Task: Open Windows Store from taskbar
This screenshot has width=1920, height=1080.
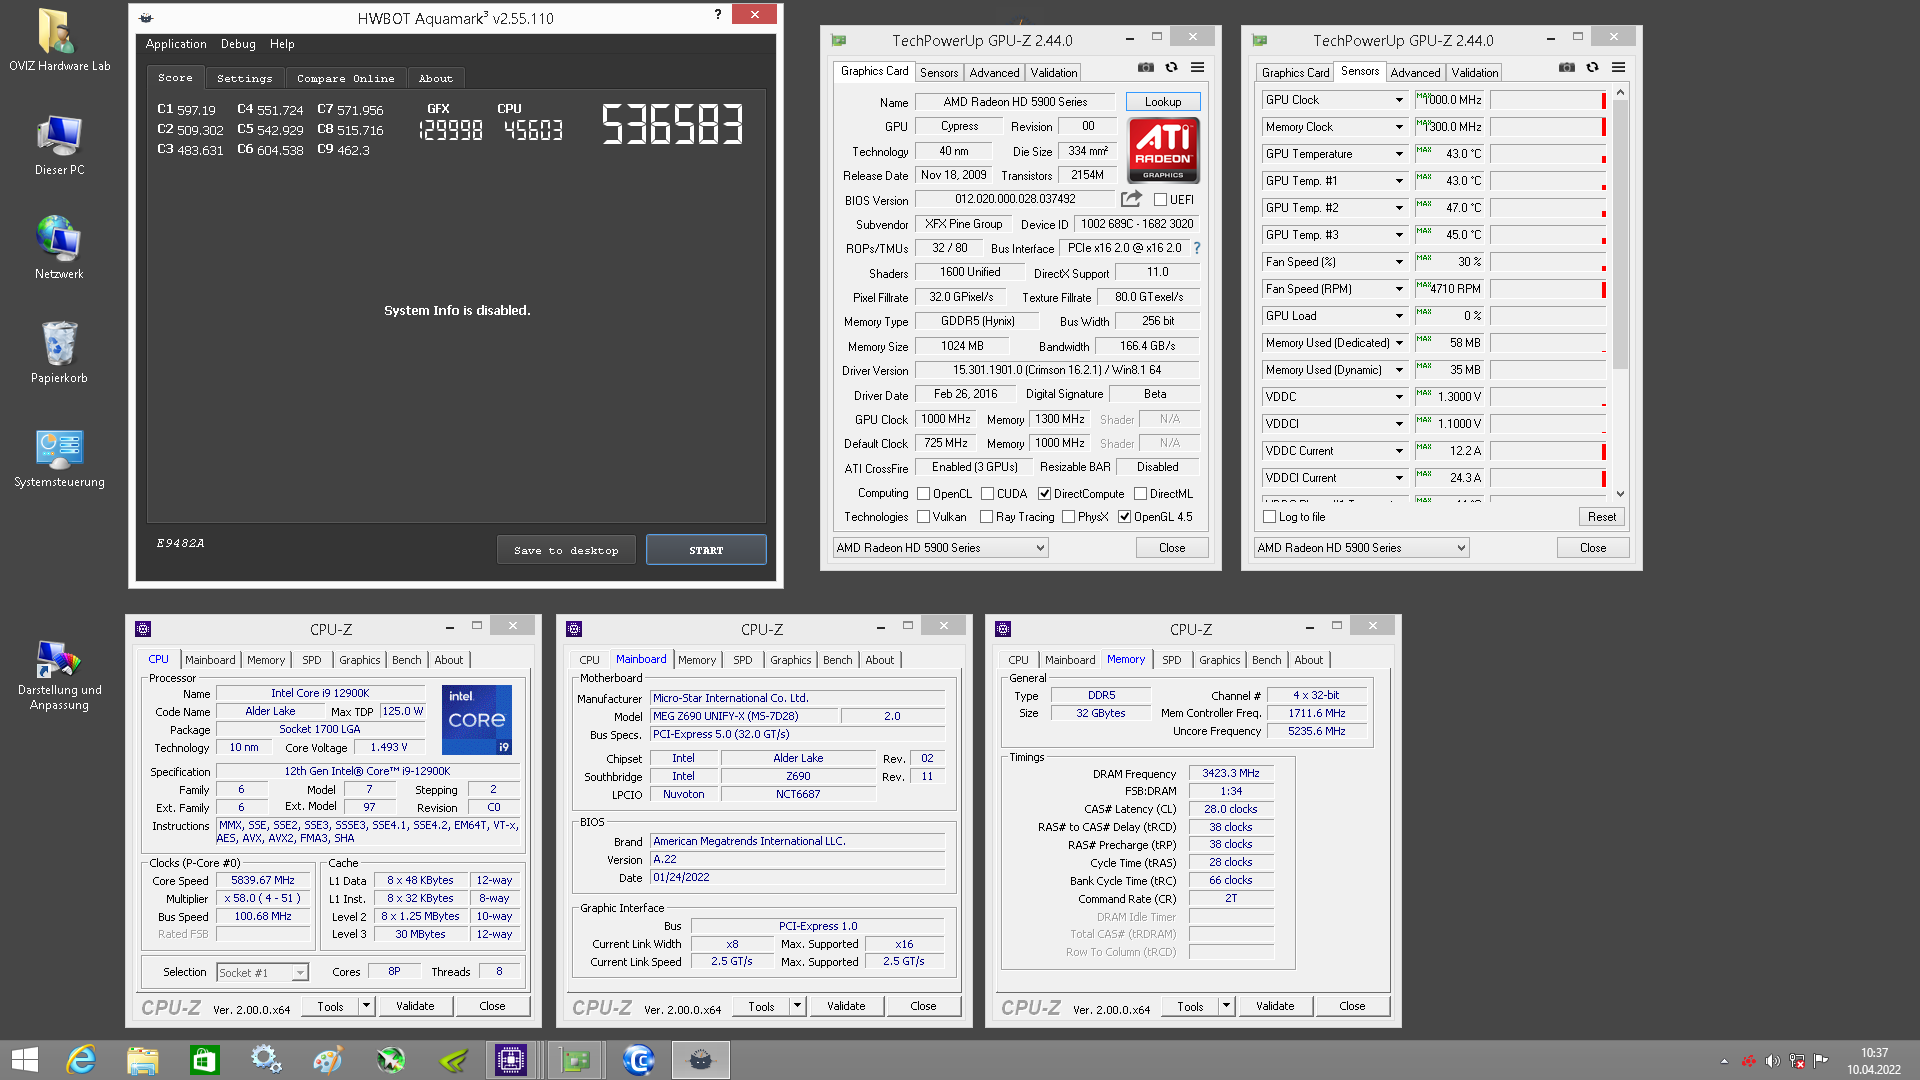Action: 204,1060
